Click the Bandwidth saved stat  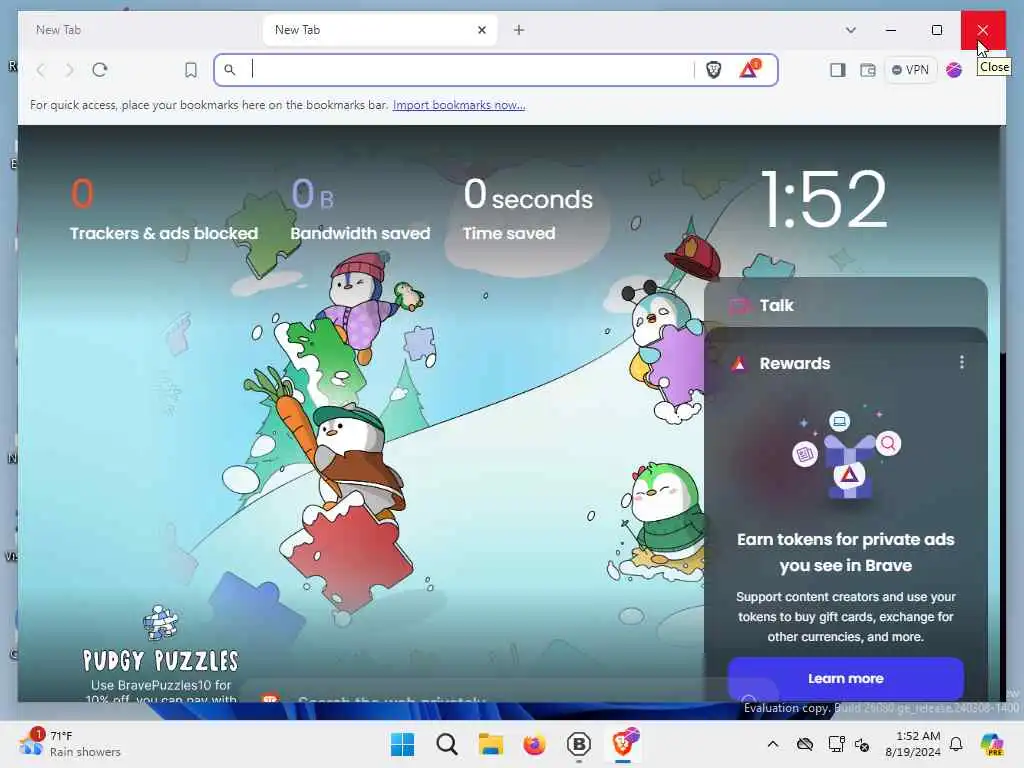[360, 210]
